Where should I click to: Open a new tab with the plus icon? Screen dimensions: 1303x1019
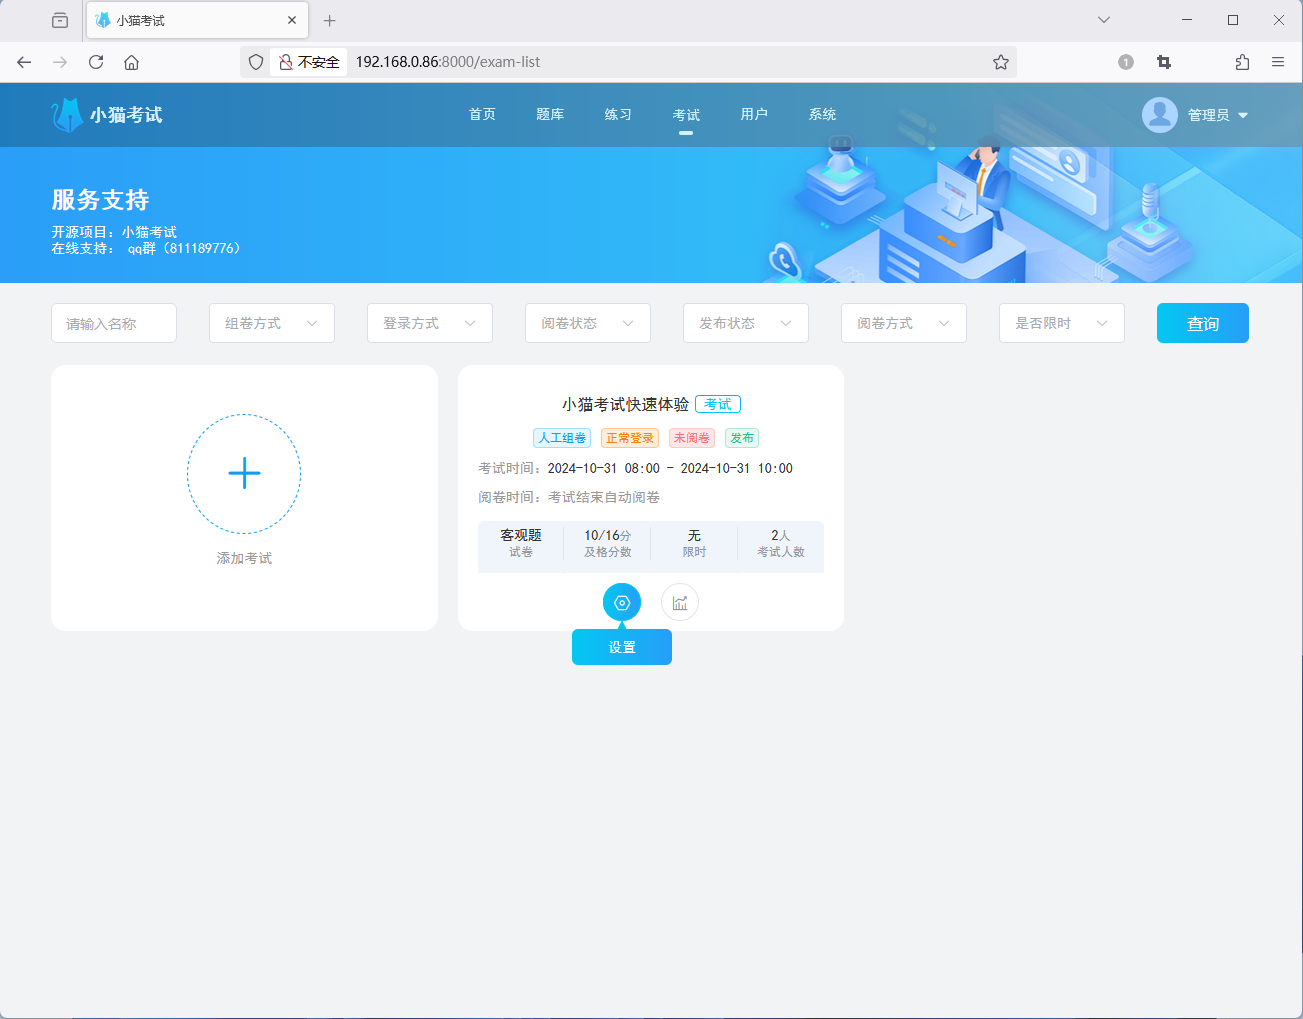tap(329, 20)
